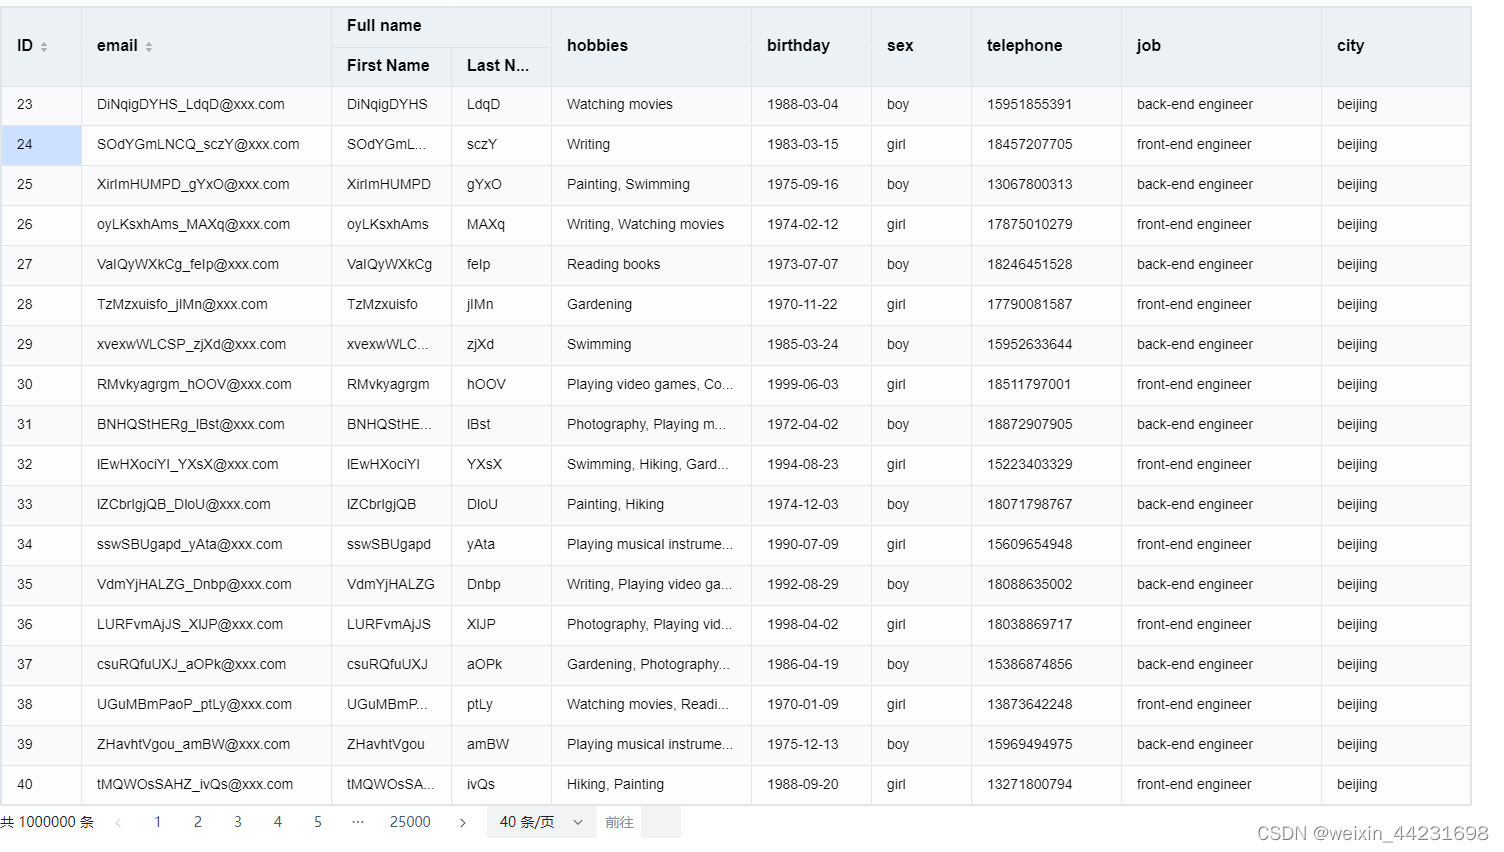
Task: Click last name ivQs
Action: click(x=481, y=785)
